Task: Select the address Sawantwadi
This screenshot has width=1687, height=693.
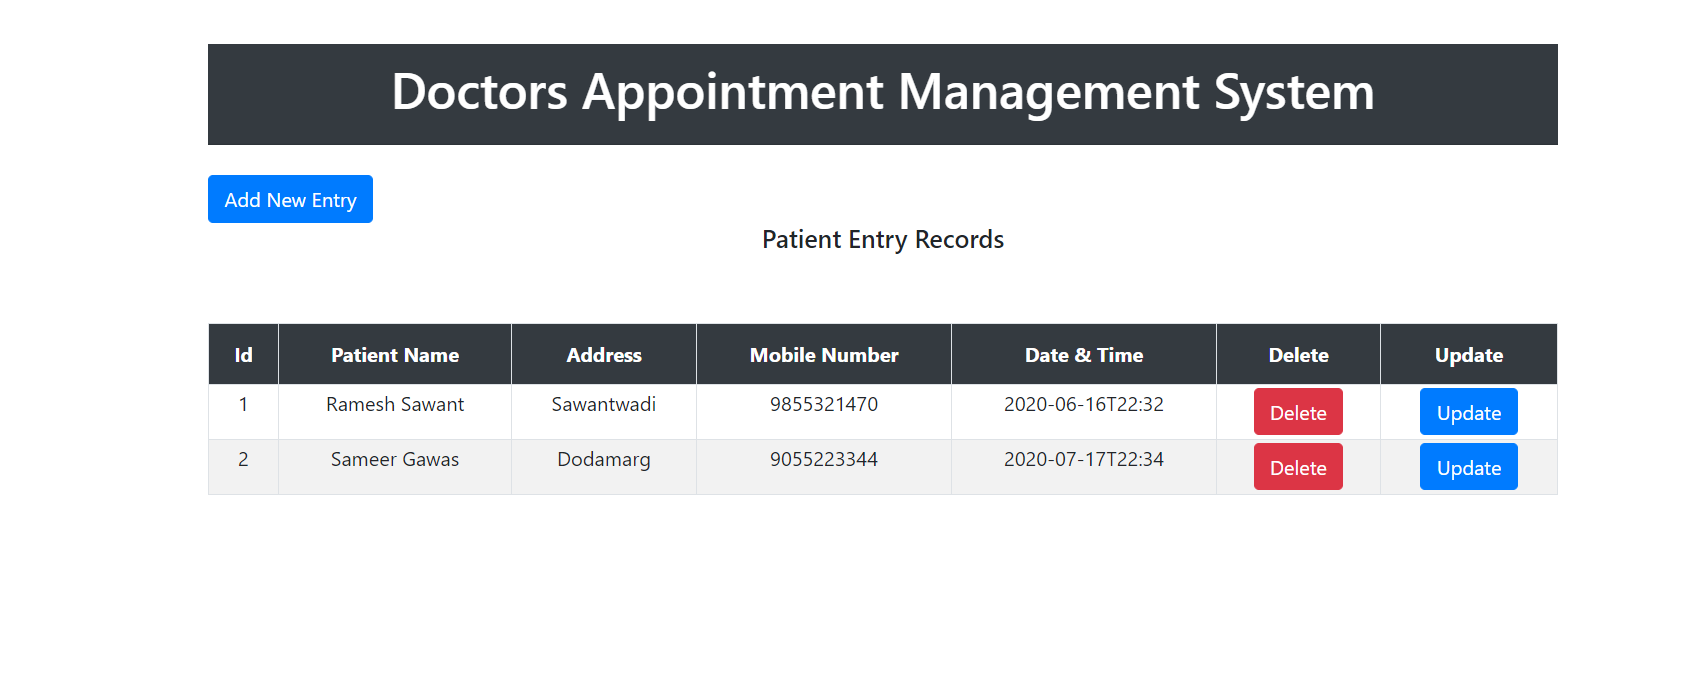Action: [x=603, y=404]
